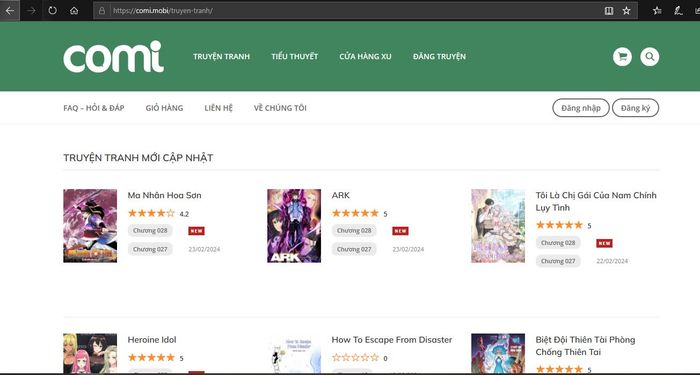The image size is (700, 375).
Task: Open Tiểu Thuyết menu
Action: click(295, 57)
